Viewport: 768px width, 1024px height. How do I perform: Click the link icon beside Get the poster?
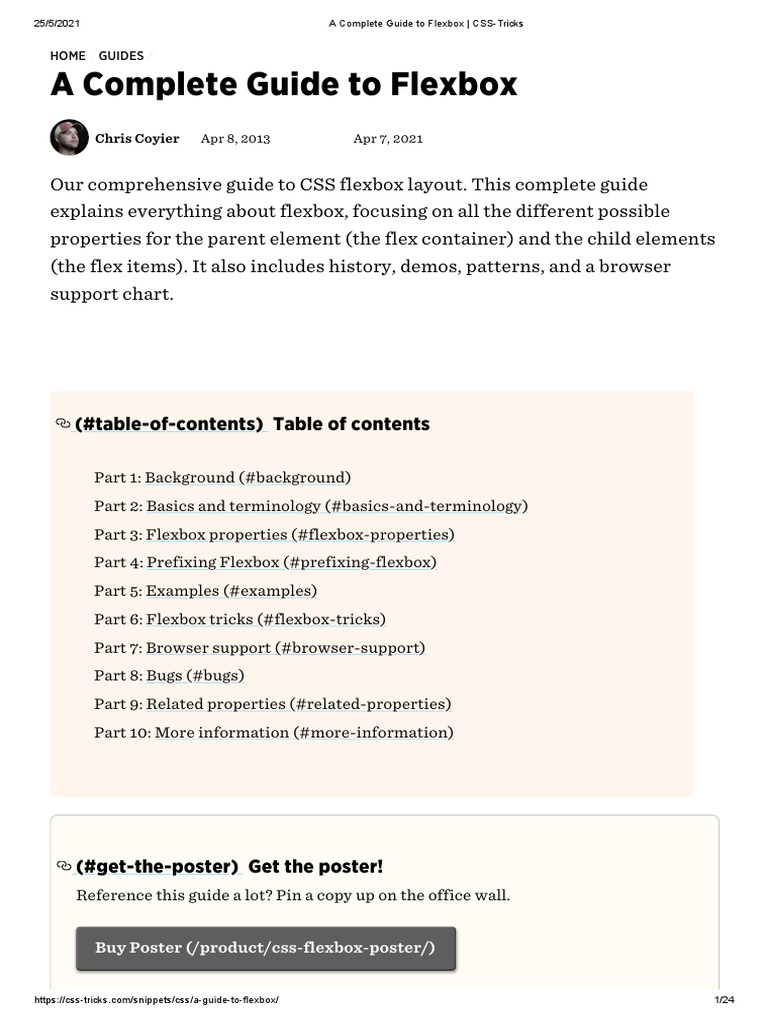[x=64, y=866]
